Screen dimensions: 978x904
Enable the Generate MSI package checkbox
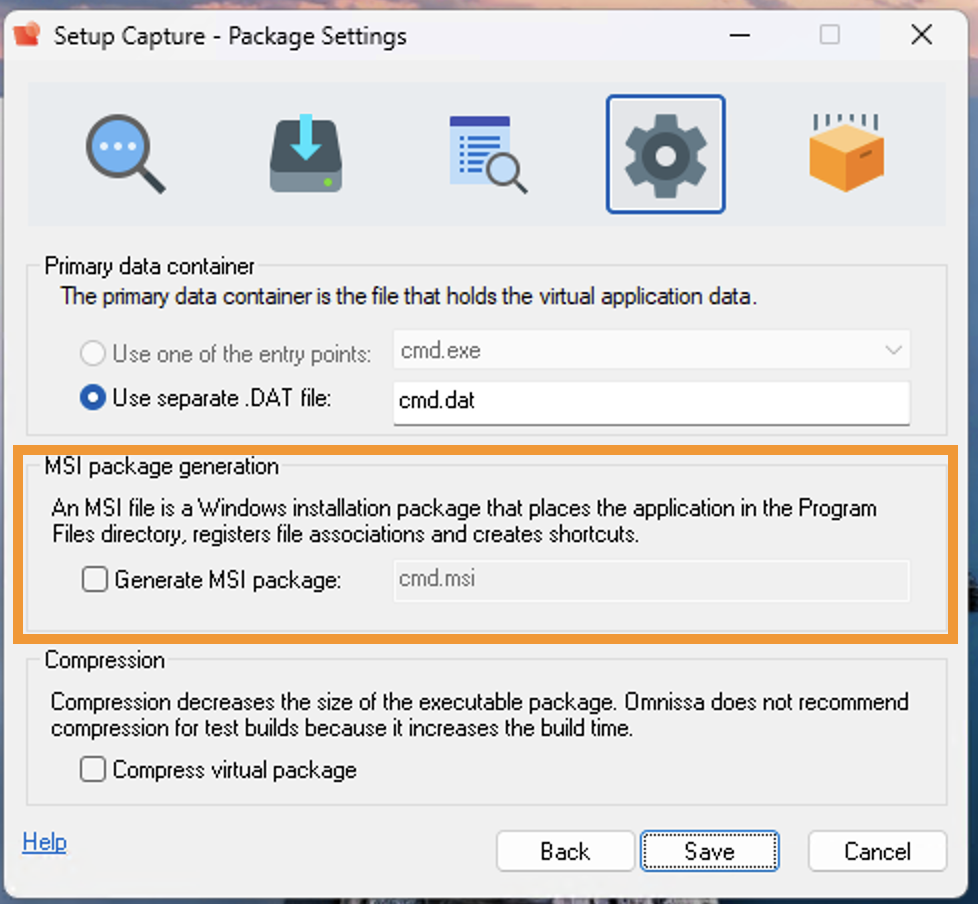[x=93, y=578]
